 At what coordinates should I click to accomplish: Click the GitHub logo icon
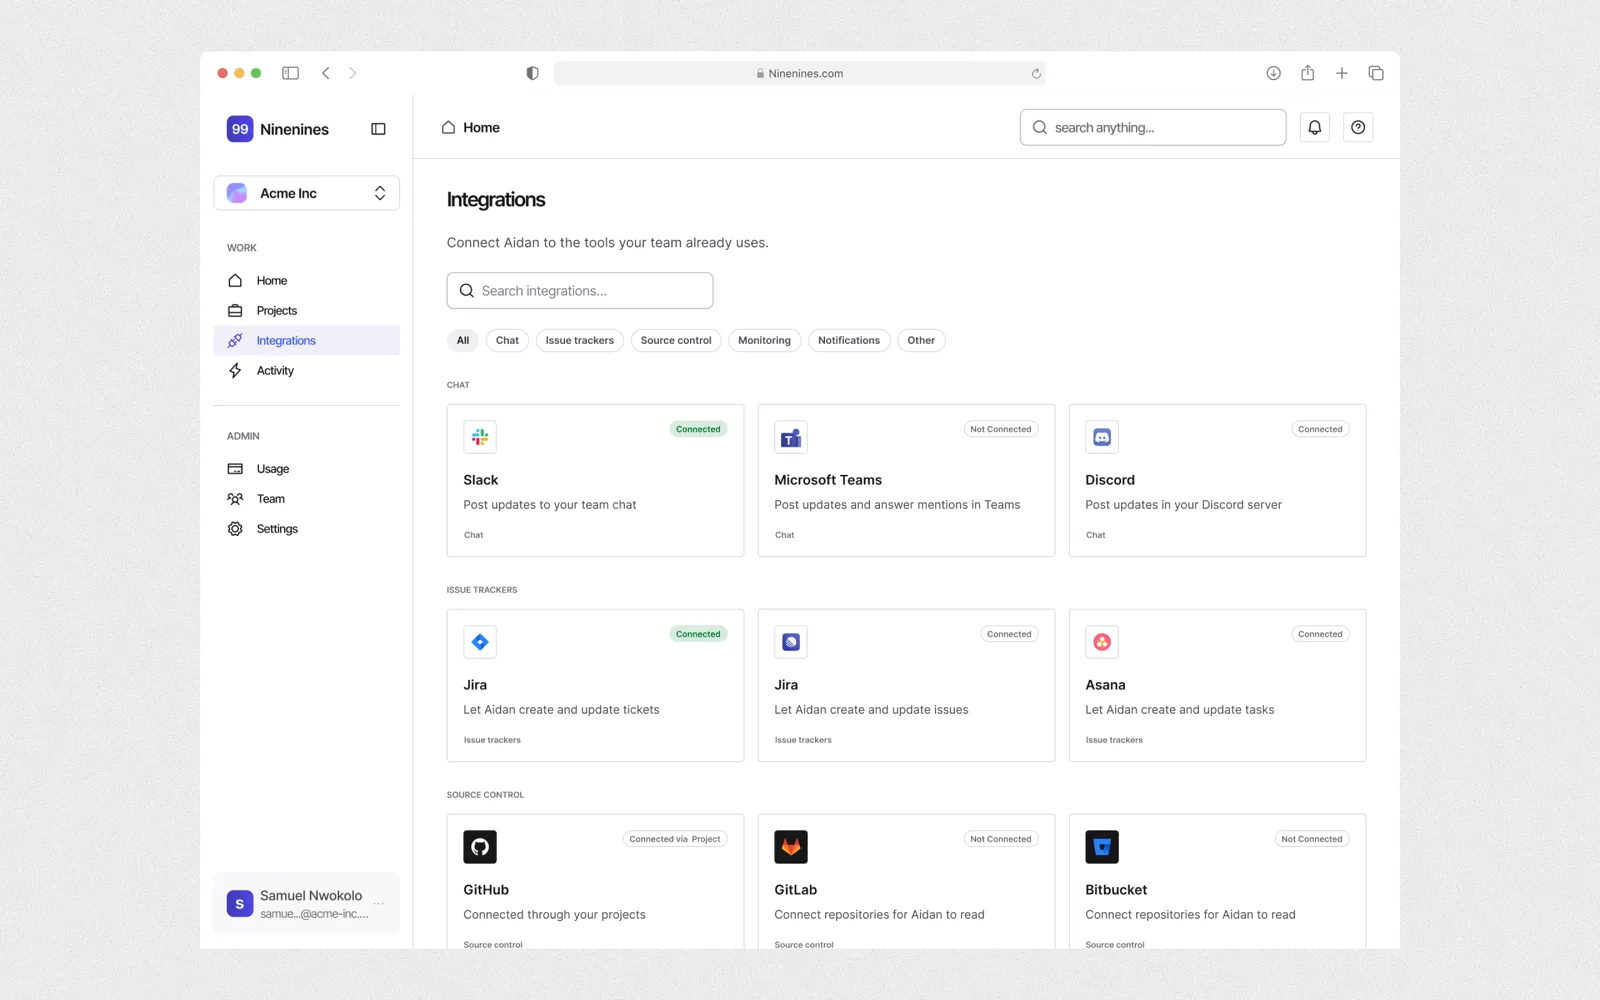click(480, 847)
